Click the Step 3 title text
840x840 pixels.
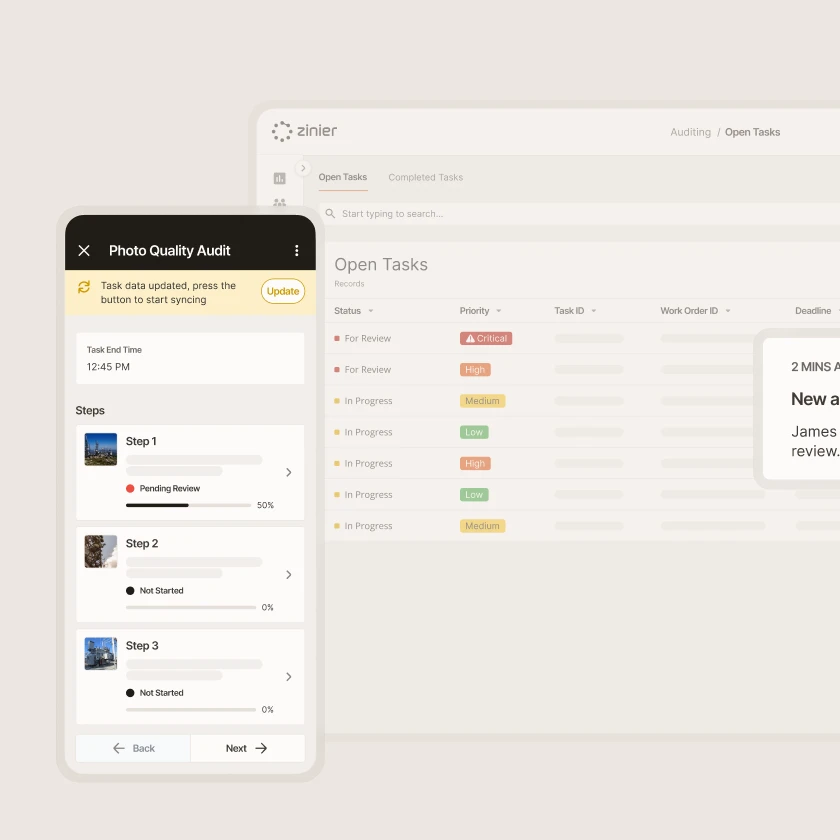(x=142, y=646)
